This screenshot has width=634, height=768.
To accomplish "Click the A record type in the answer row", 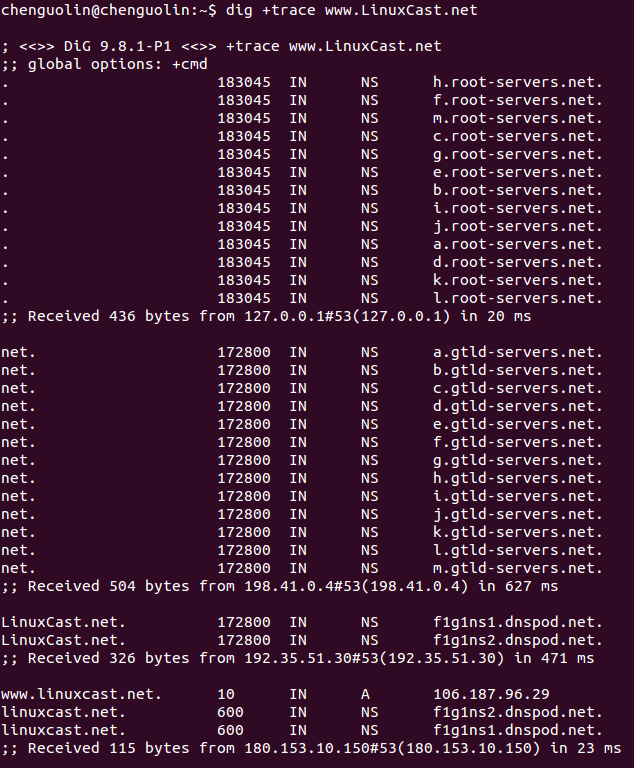I will (x=366, y=694).
